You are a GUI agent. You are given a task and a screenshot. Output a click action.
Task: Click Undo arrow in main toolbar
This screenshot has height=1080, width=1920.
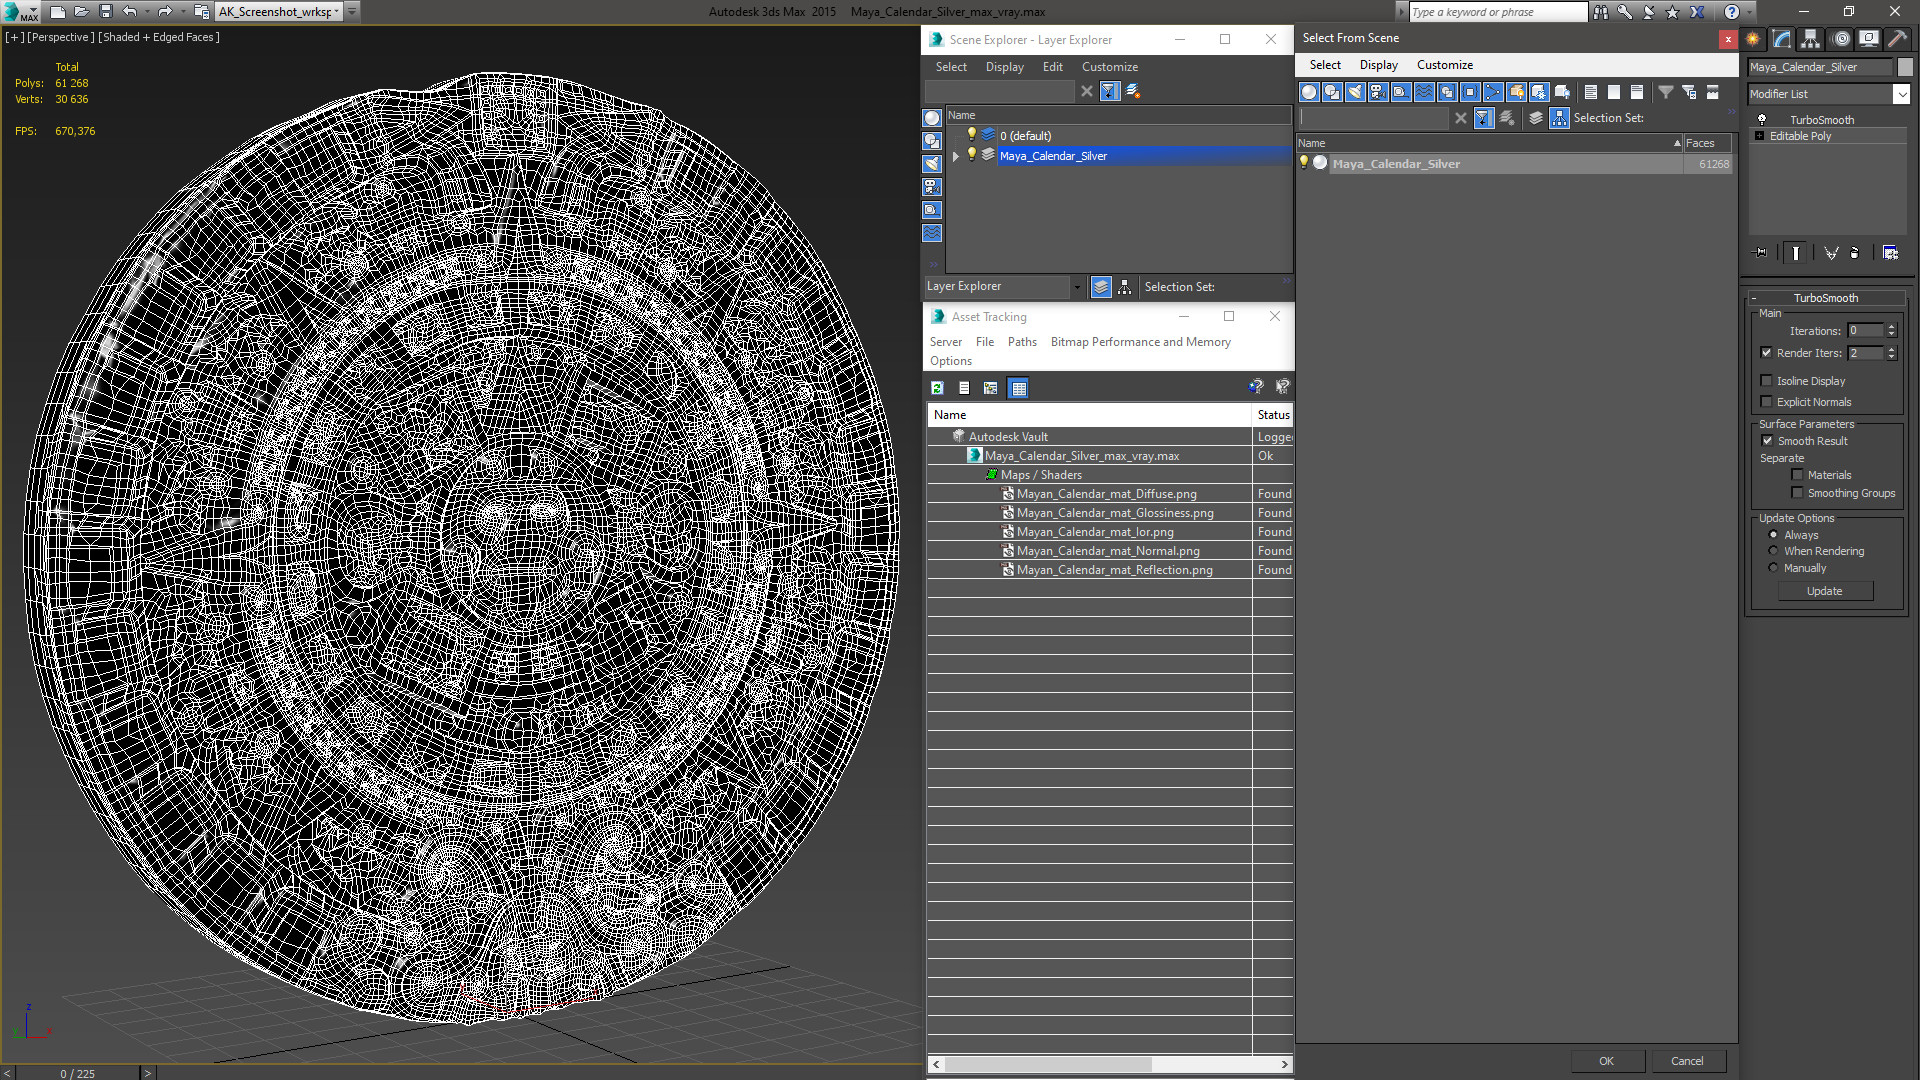point(129,12)
